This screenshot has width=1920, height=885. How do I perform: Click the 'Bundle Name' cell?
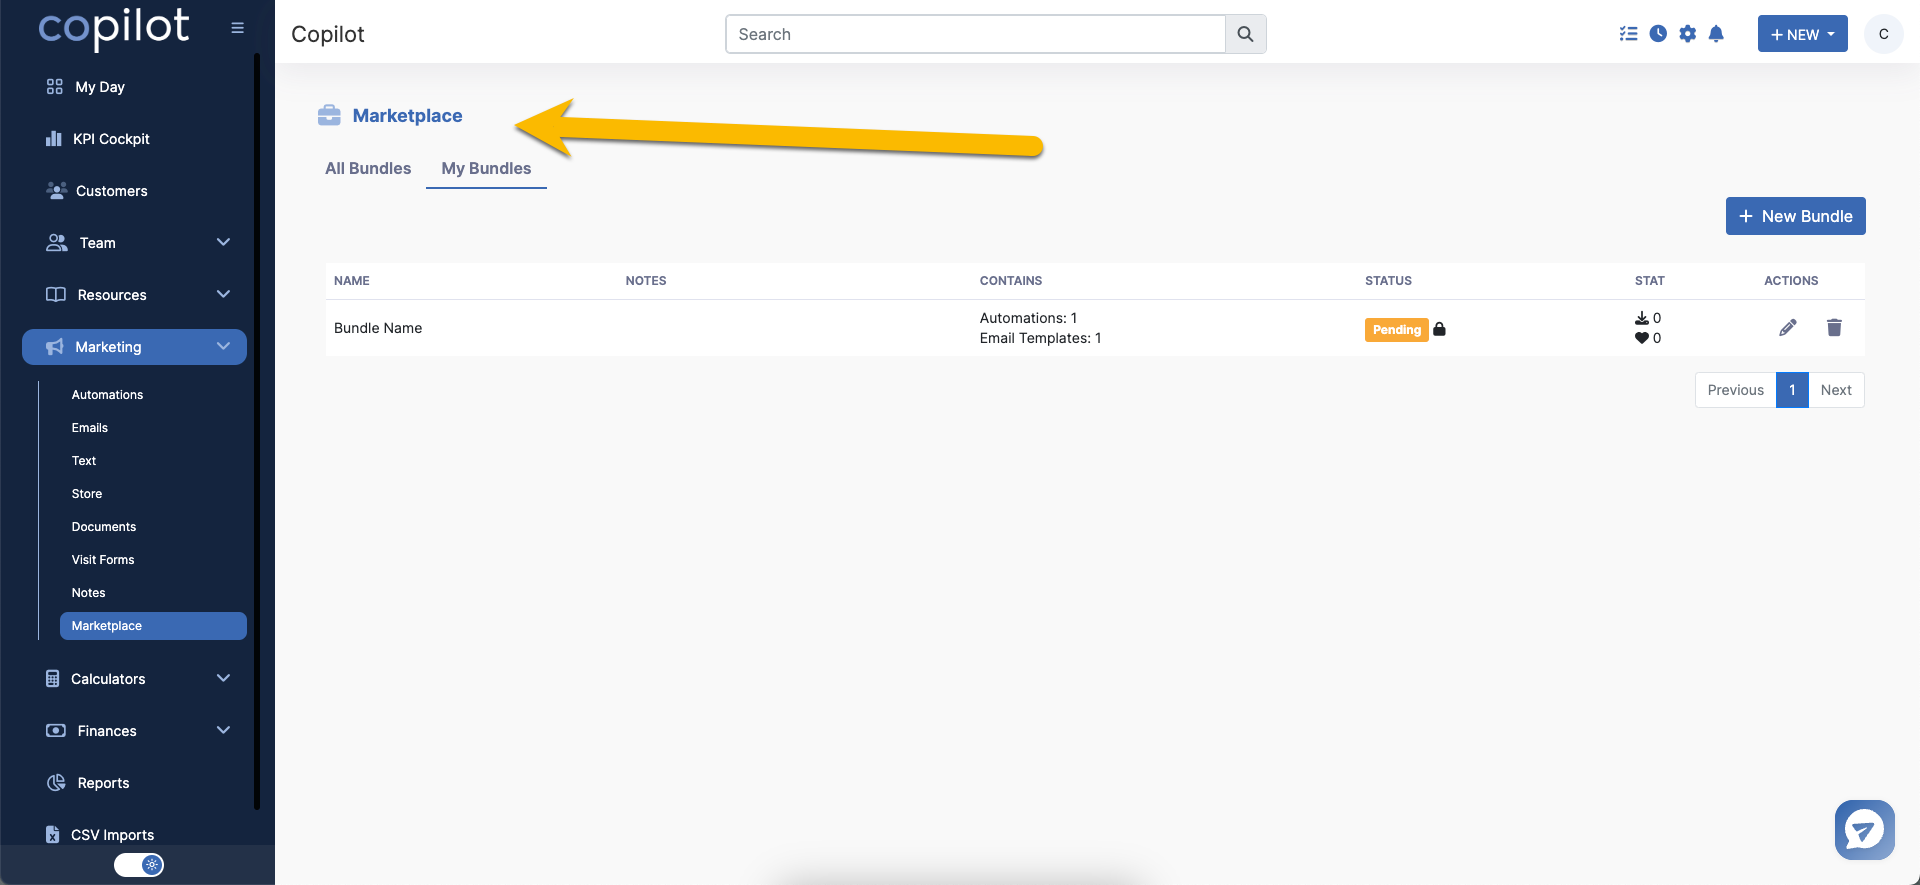coord(378,328)
